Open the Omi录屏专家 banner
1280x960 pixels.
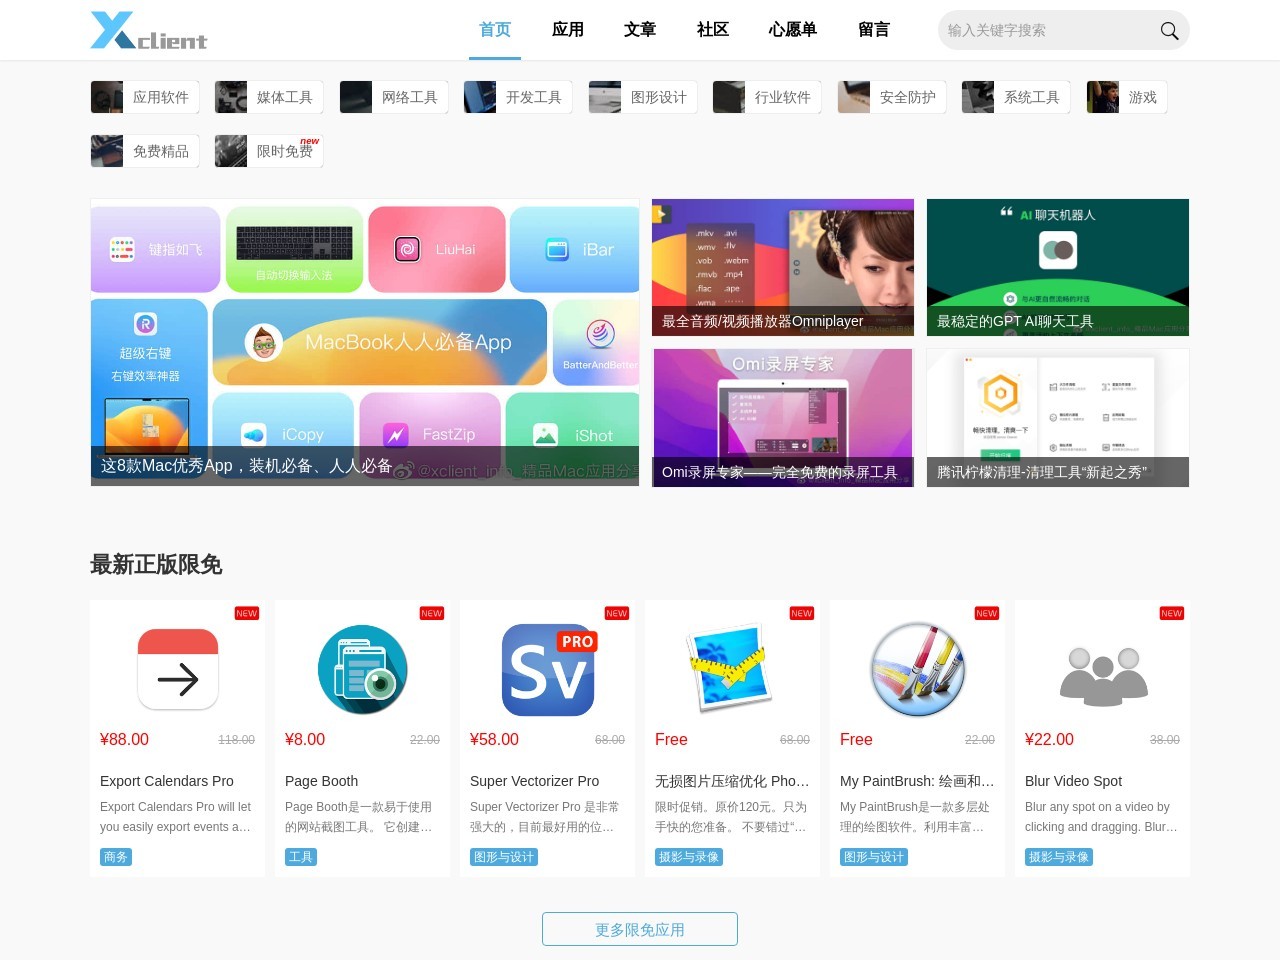783,417
